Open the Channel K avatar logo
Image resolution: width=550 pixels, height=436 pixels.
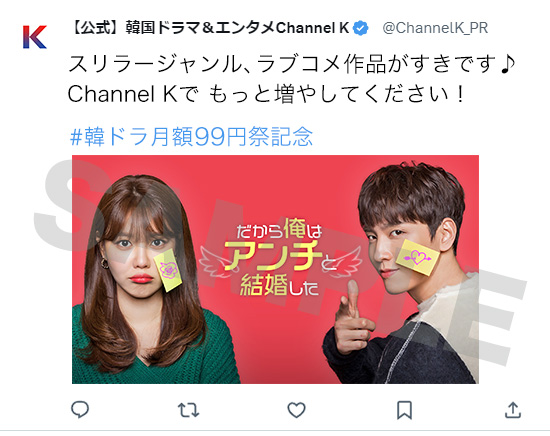click(35, 37)
